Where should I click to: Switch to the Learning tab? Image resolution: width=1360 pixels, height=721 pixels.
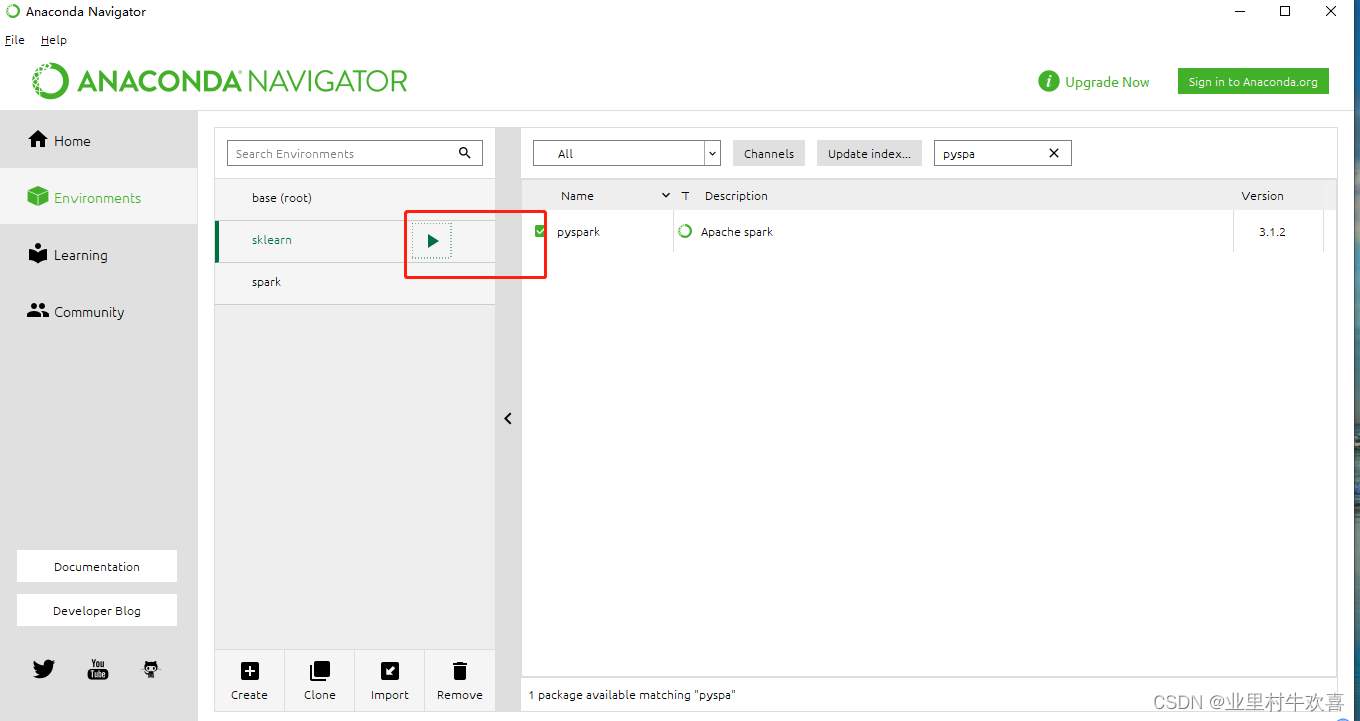(x=99, y=255)
